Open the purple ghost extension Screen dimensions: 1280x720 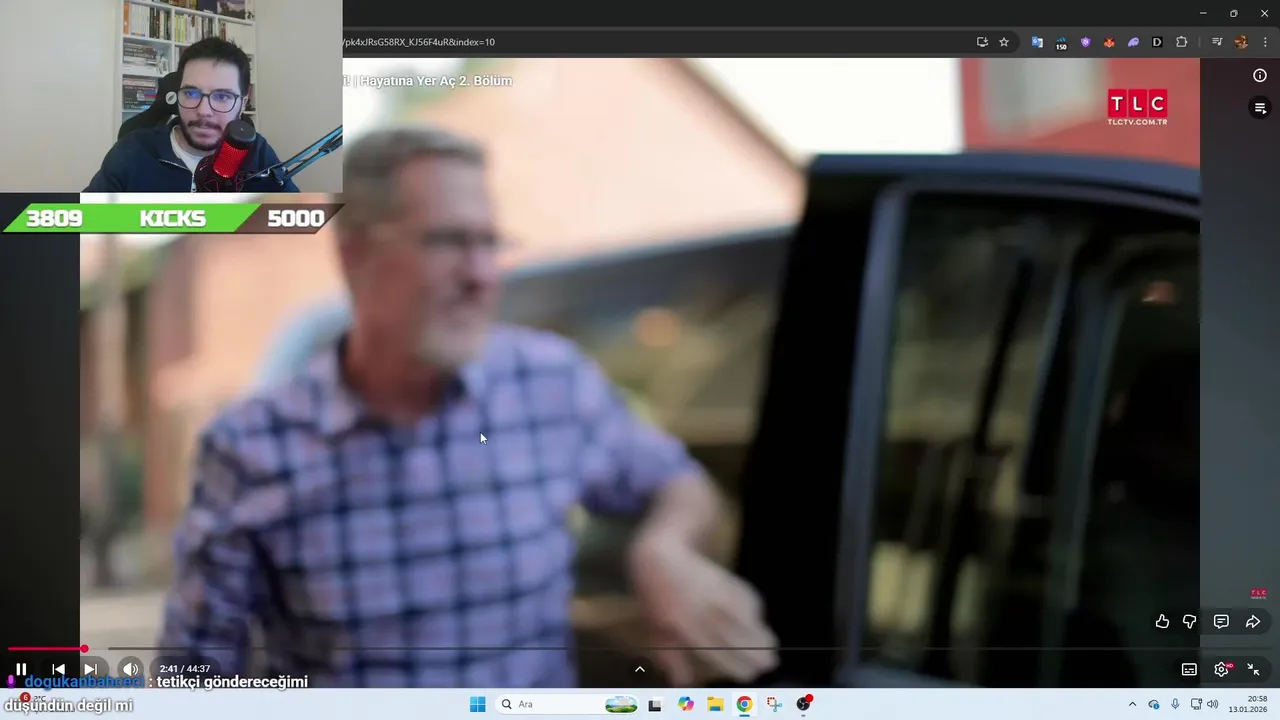tap(1133, 42)
